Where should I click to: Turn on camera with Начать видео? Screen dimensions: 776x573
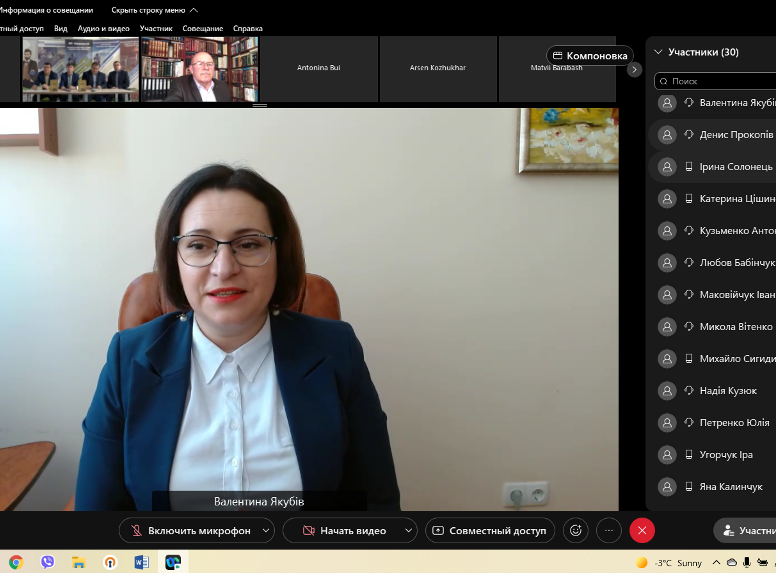(342, 530)
